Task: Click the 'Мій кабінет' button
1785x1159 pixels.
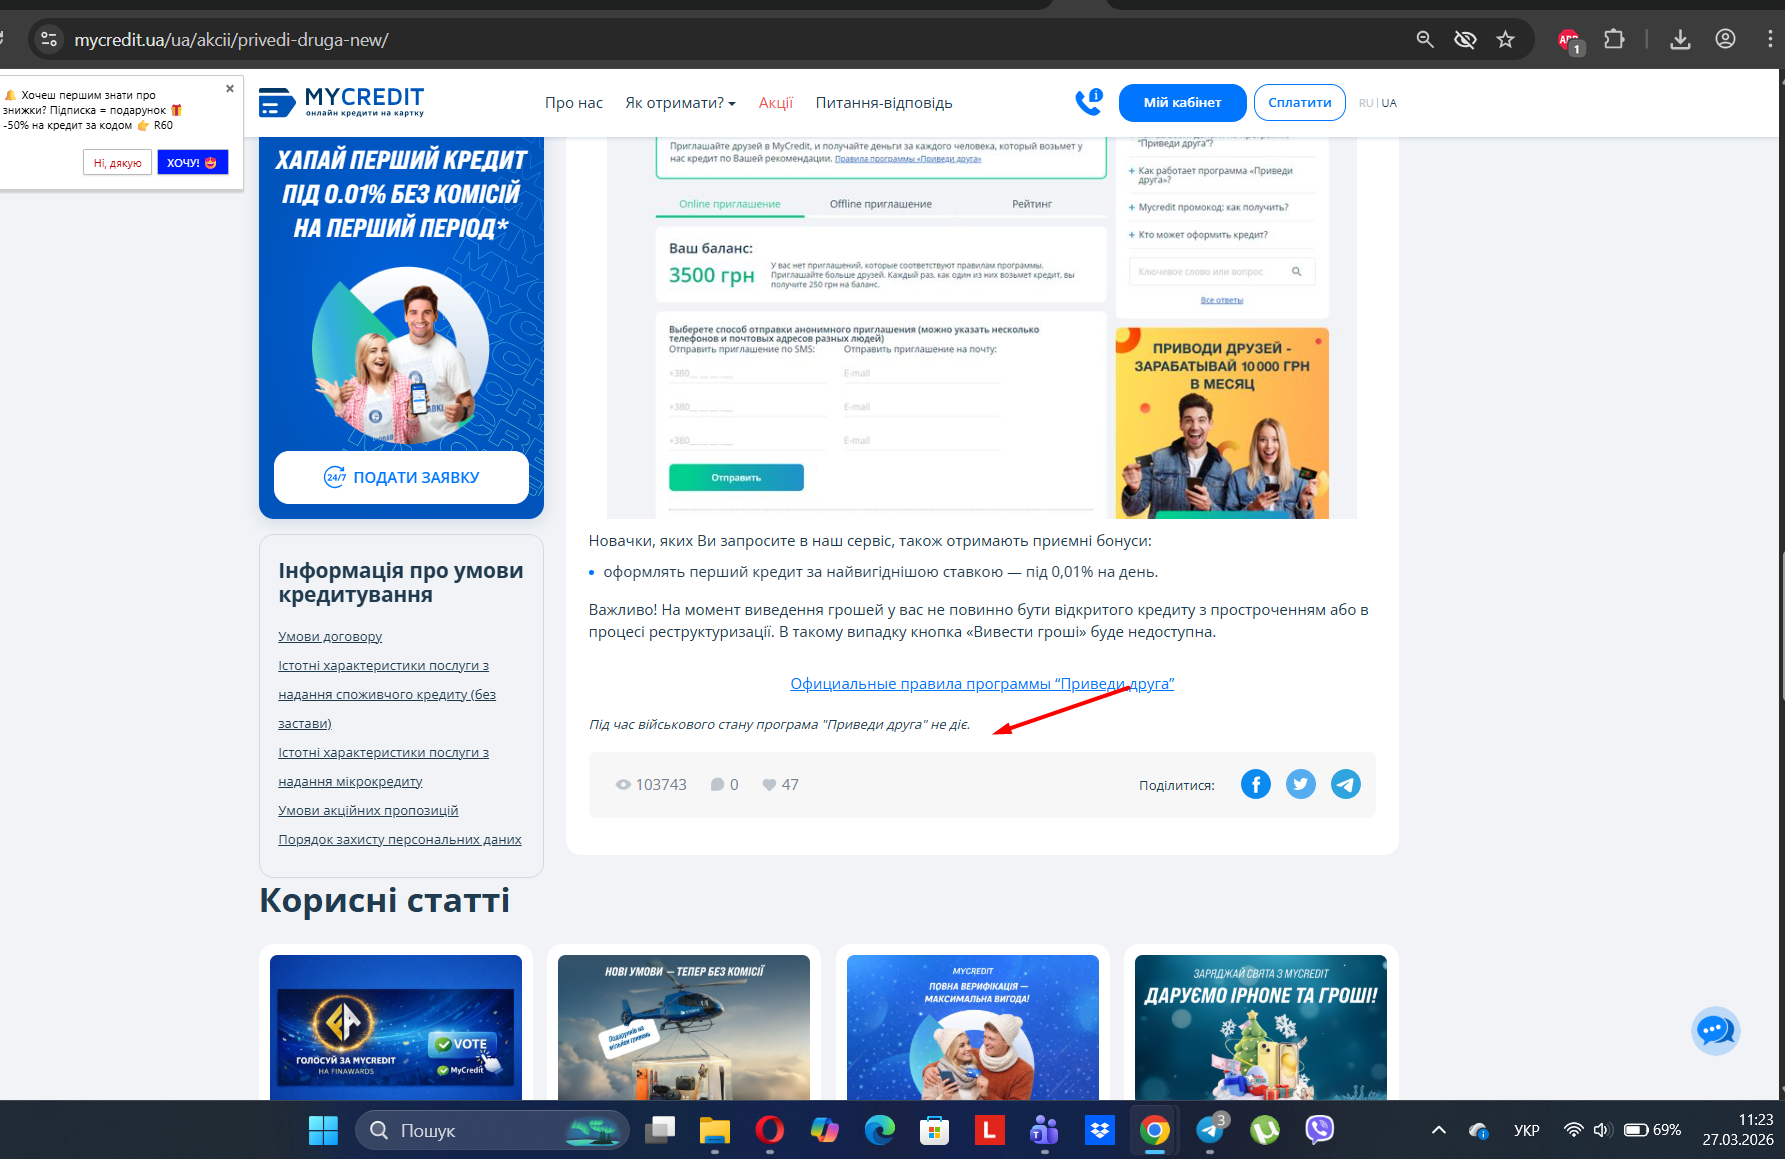Action: tap(1182, 103)
